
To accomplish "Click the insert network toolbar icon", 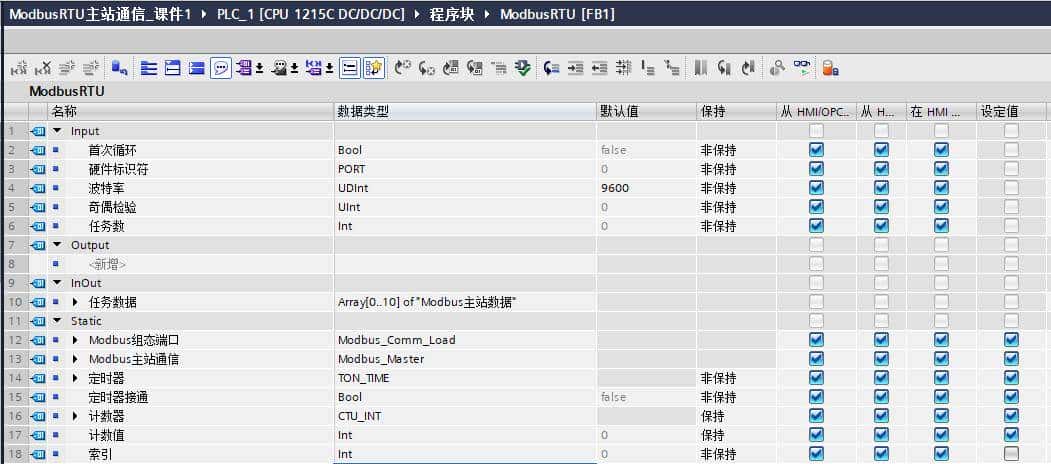I will pyautogui.click(x=21, y=68).
